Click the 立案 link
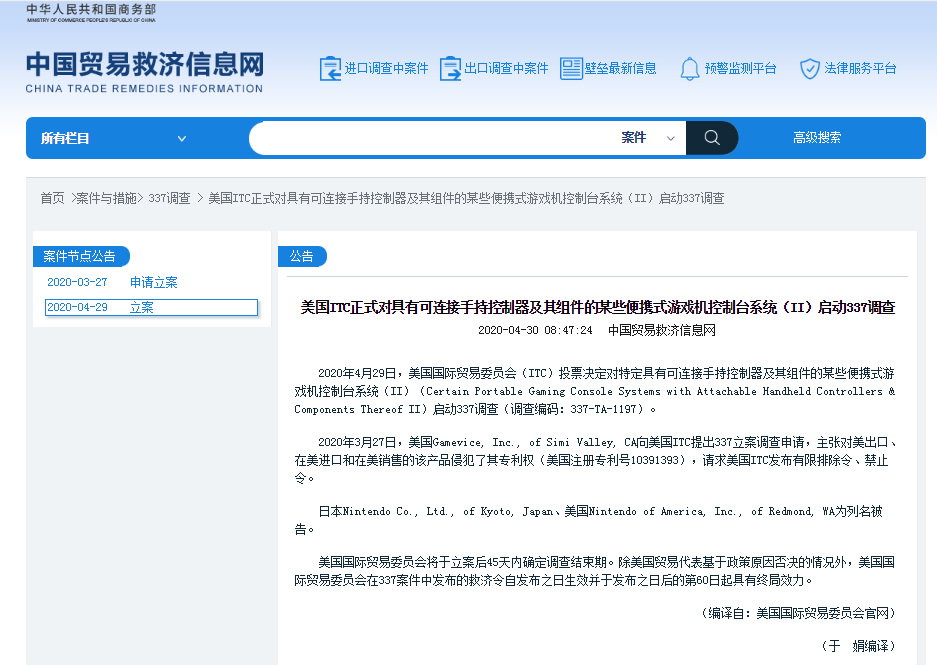 [142, 307]
